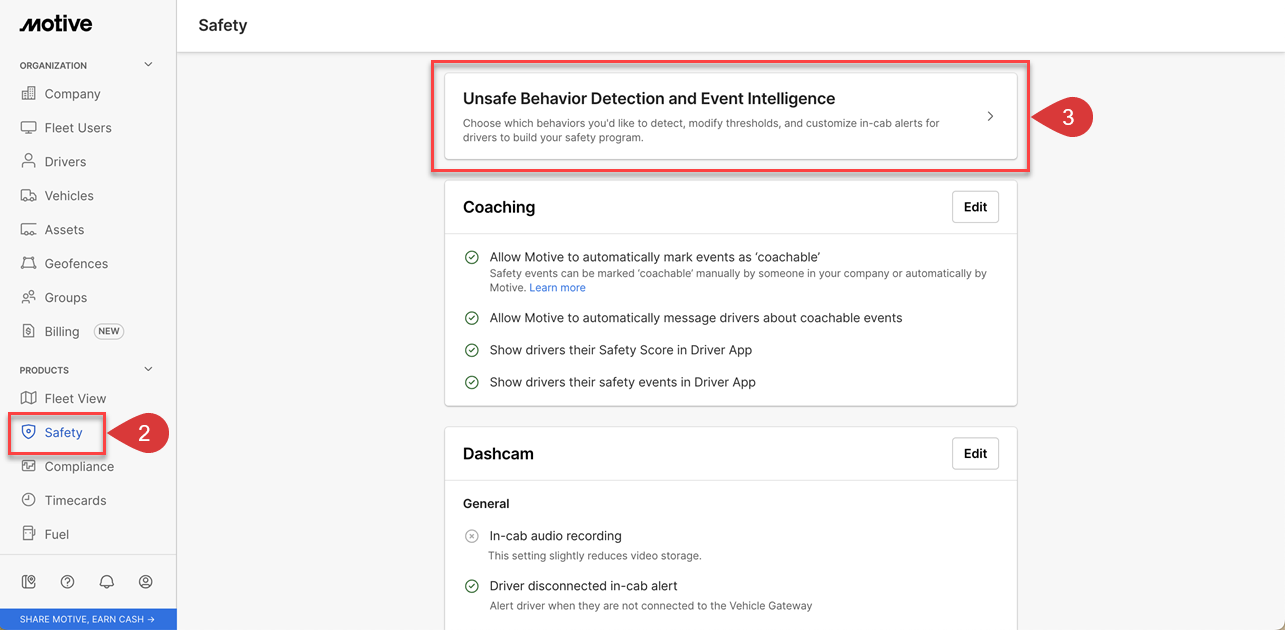Click the Vehicles truck icon

pos(29,195)
